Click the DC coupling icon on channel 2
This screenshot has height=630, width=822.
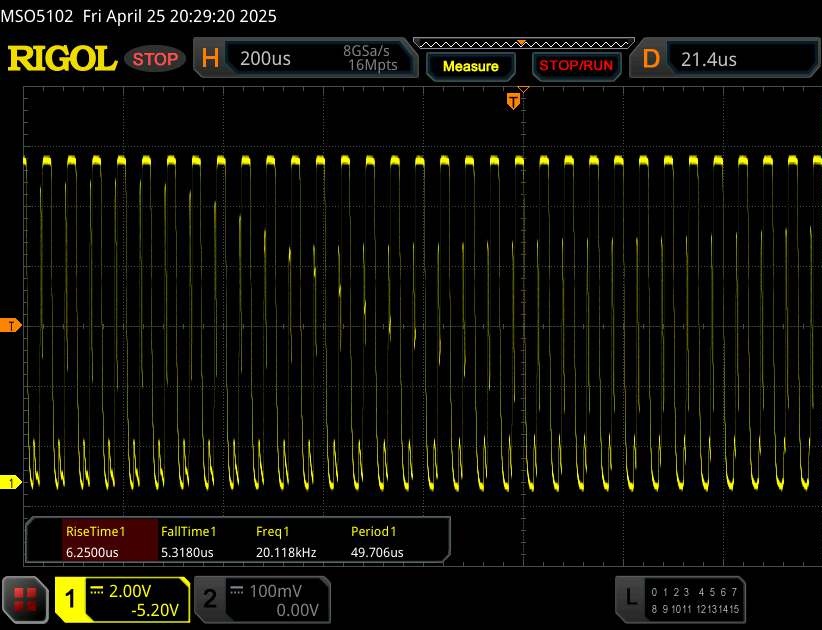click(x=237, y=591)
